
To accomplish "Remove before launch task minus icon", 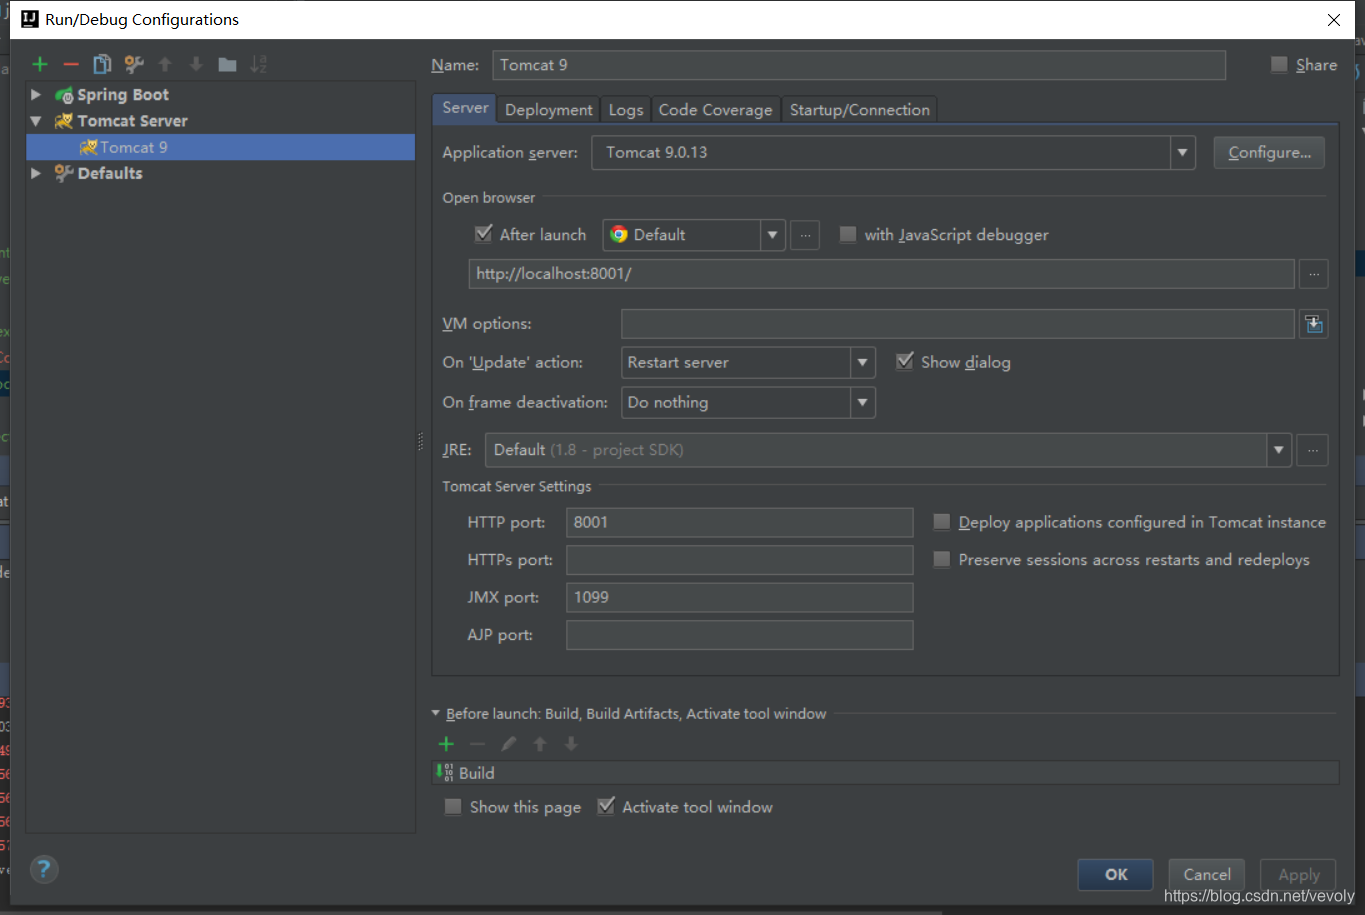I will pos(477,744).
